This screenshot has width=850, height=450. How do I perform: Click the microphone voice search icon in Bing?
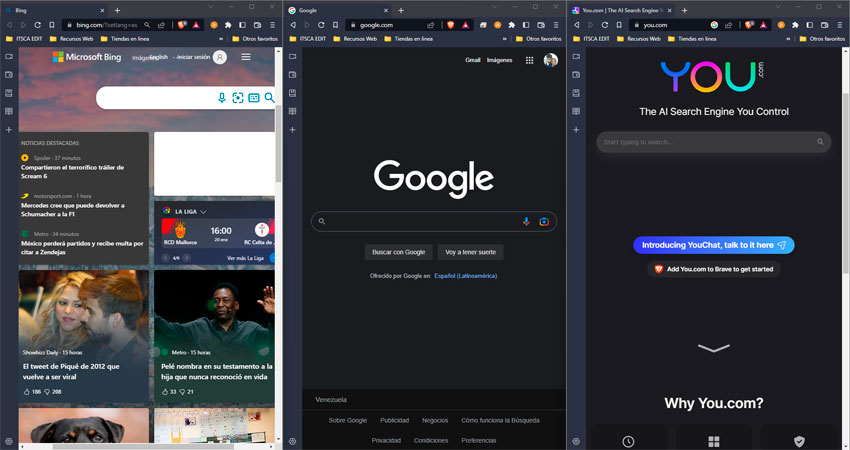pos(222,98)
